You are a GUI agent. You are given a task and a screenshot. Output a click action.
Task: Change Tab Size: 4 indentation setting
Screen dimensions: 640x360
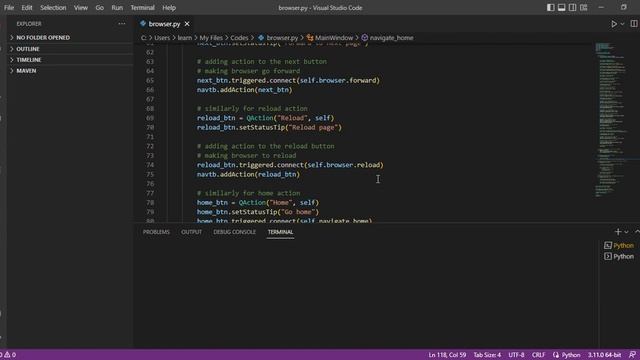coord(487,355)
